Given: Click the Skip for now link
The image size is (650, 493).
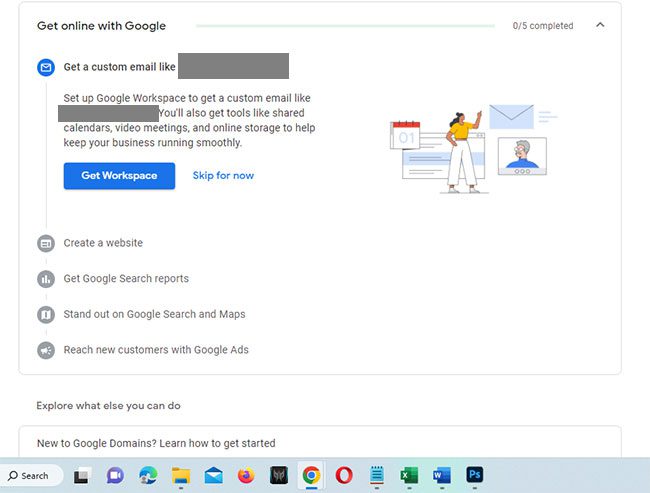Looking at the screenshot, I should pos(223,176).
